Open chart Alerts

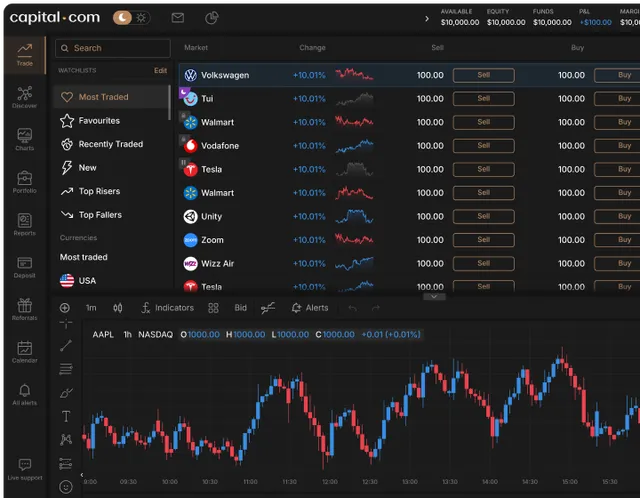point(310,308)
